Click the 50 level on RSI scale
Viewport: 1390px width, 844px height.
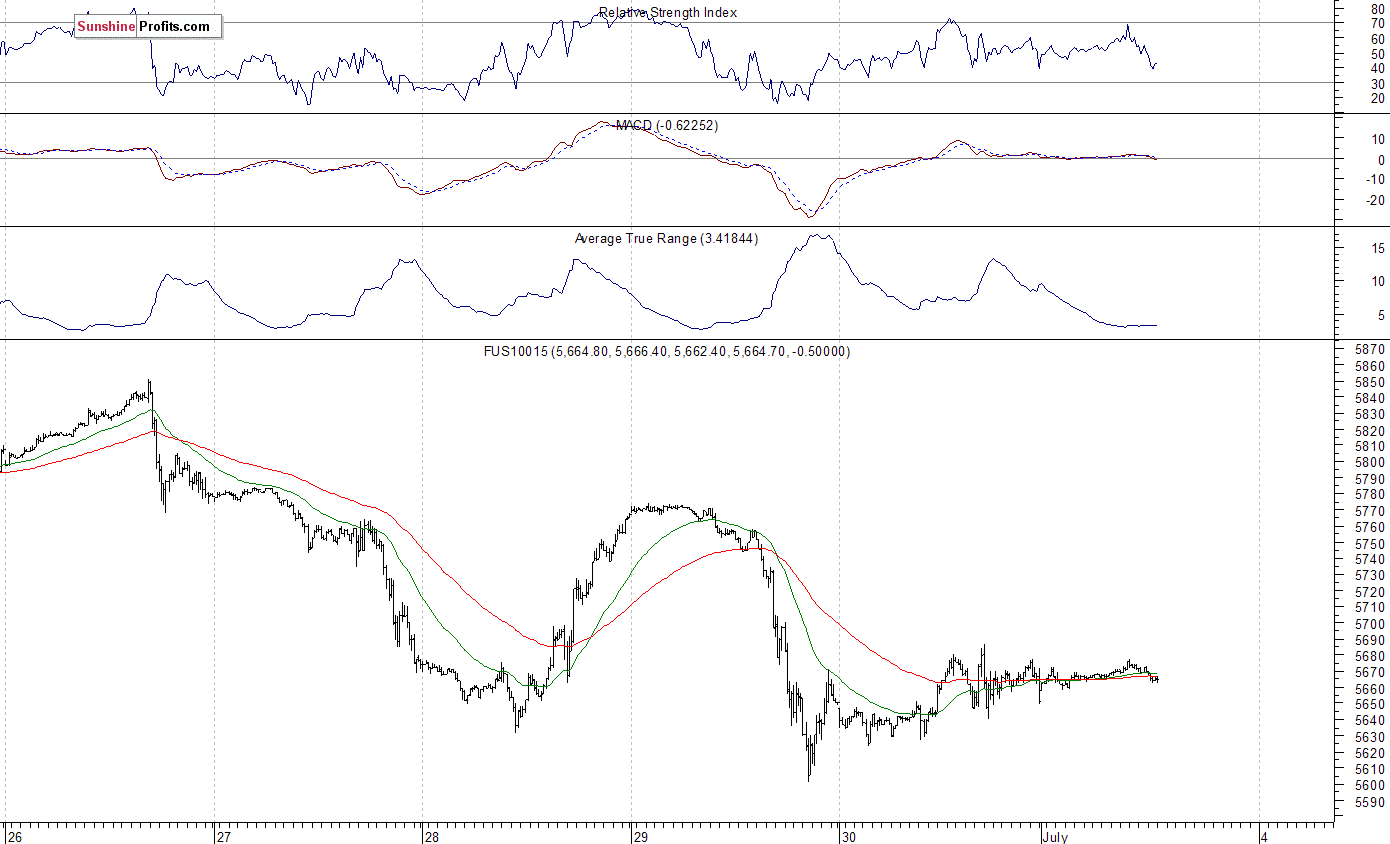(1377, 53)
